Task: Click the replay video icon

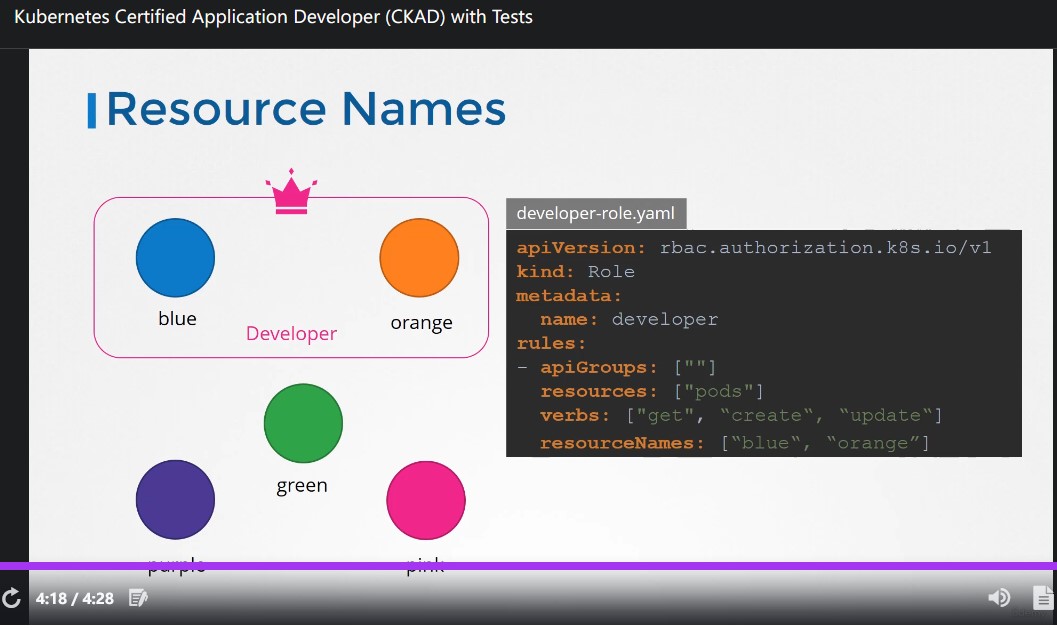Action: pos(11,598)
